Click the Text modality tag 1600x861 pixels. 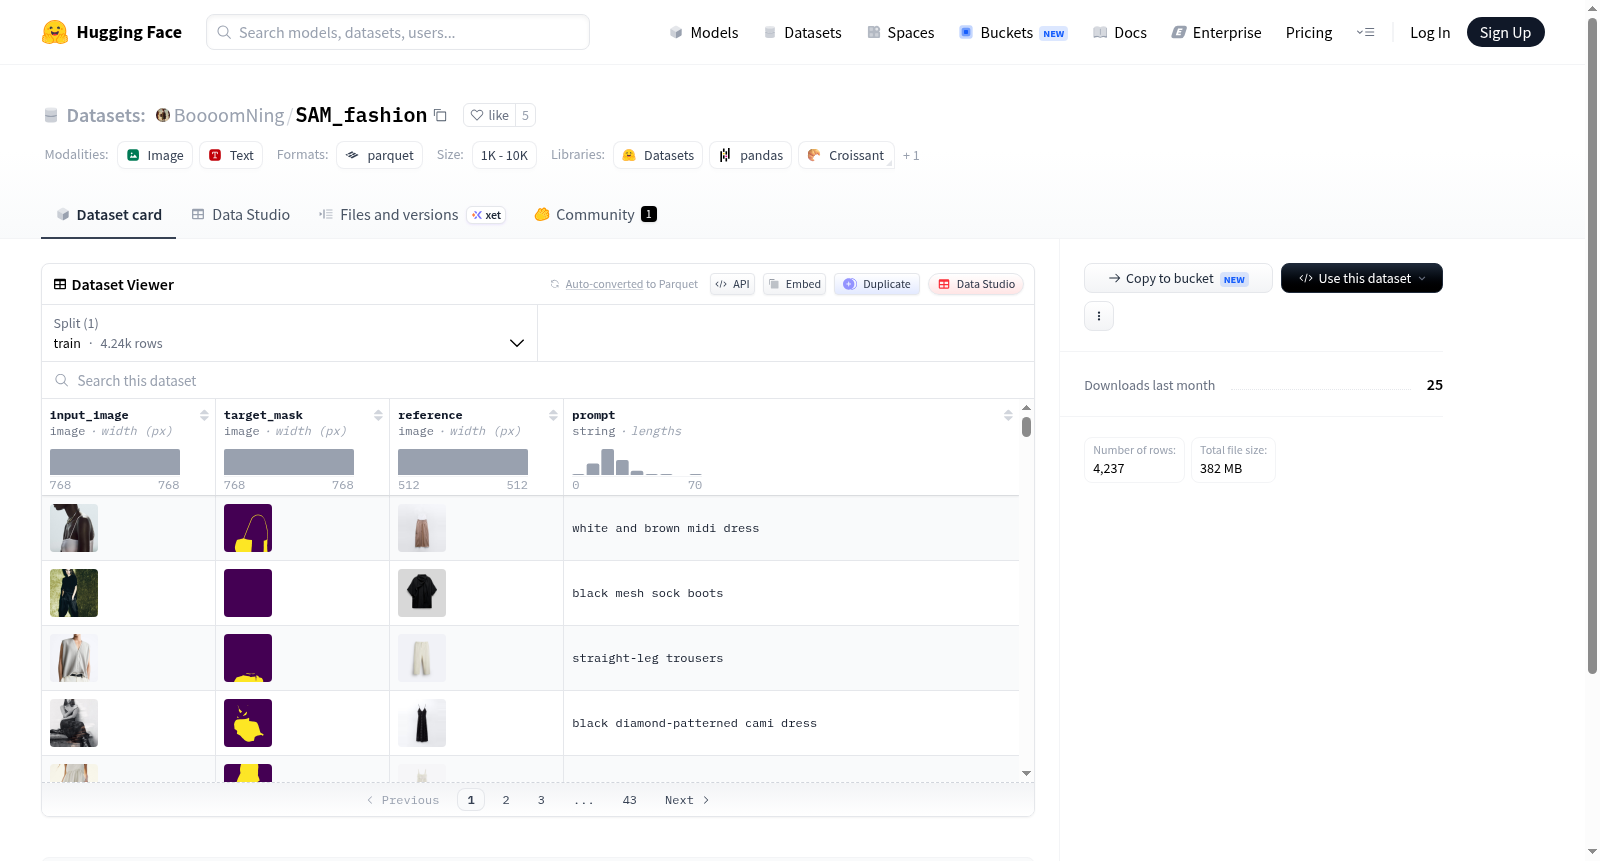click(231, 155)
